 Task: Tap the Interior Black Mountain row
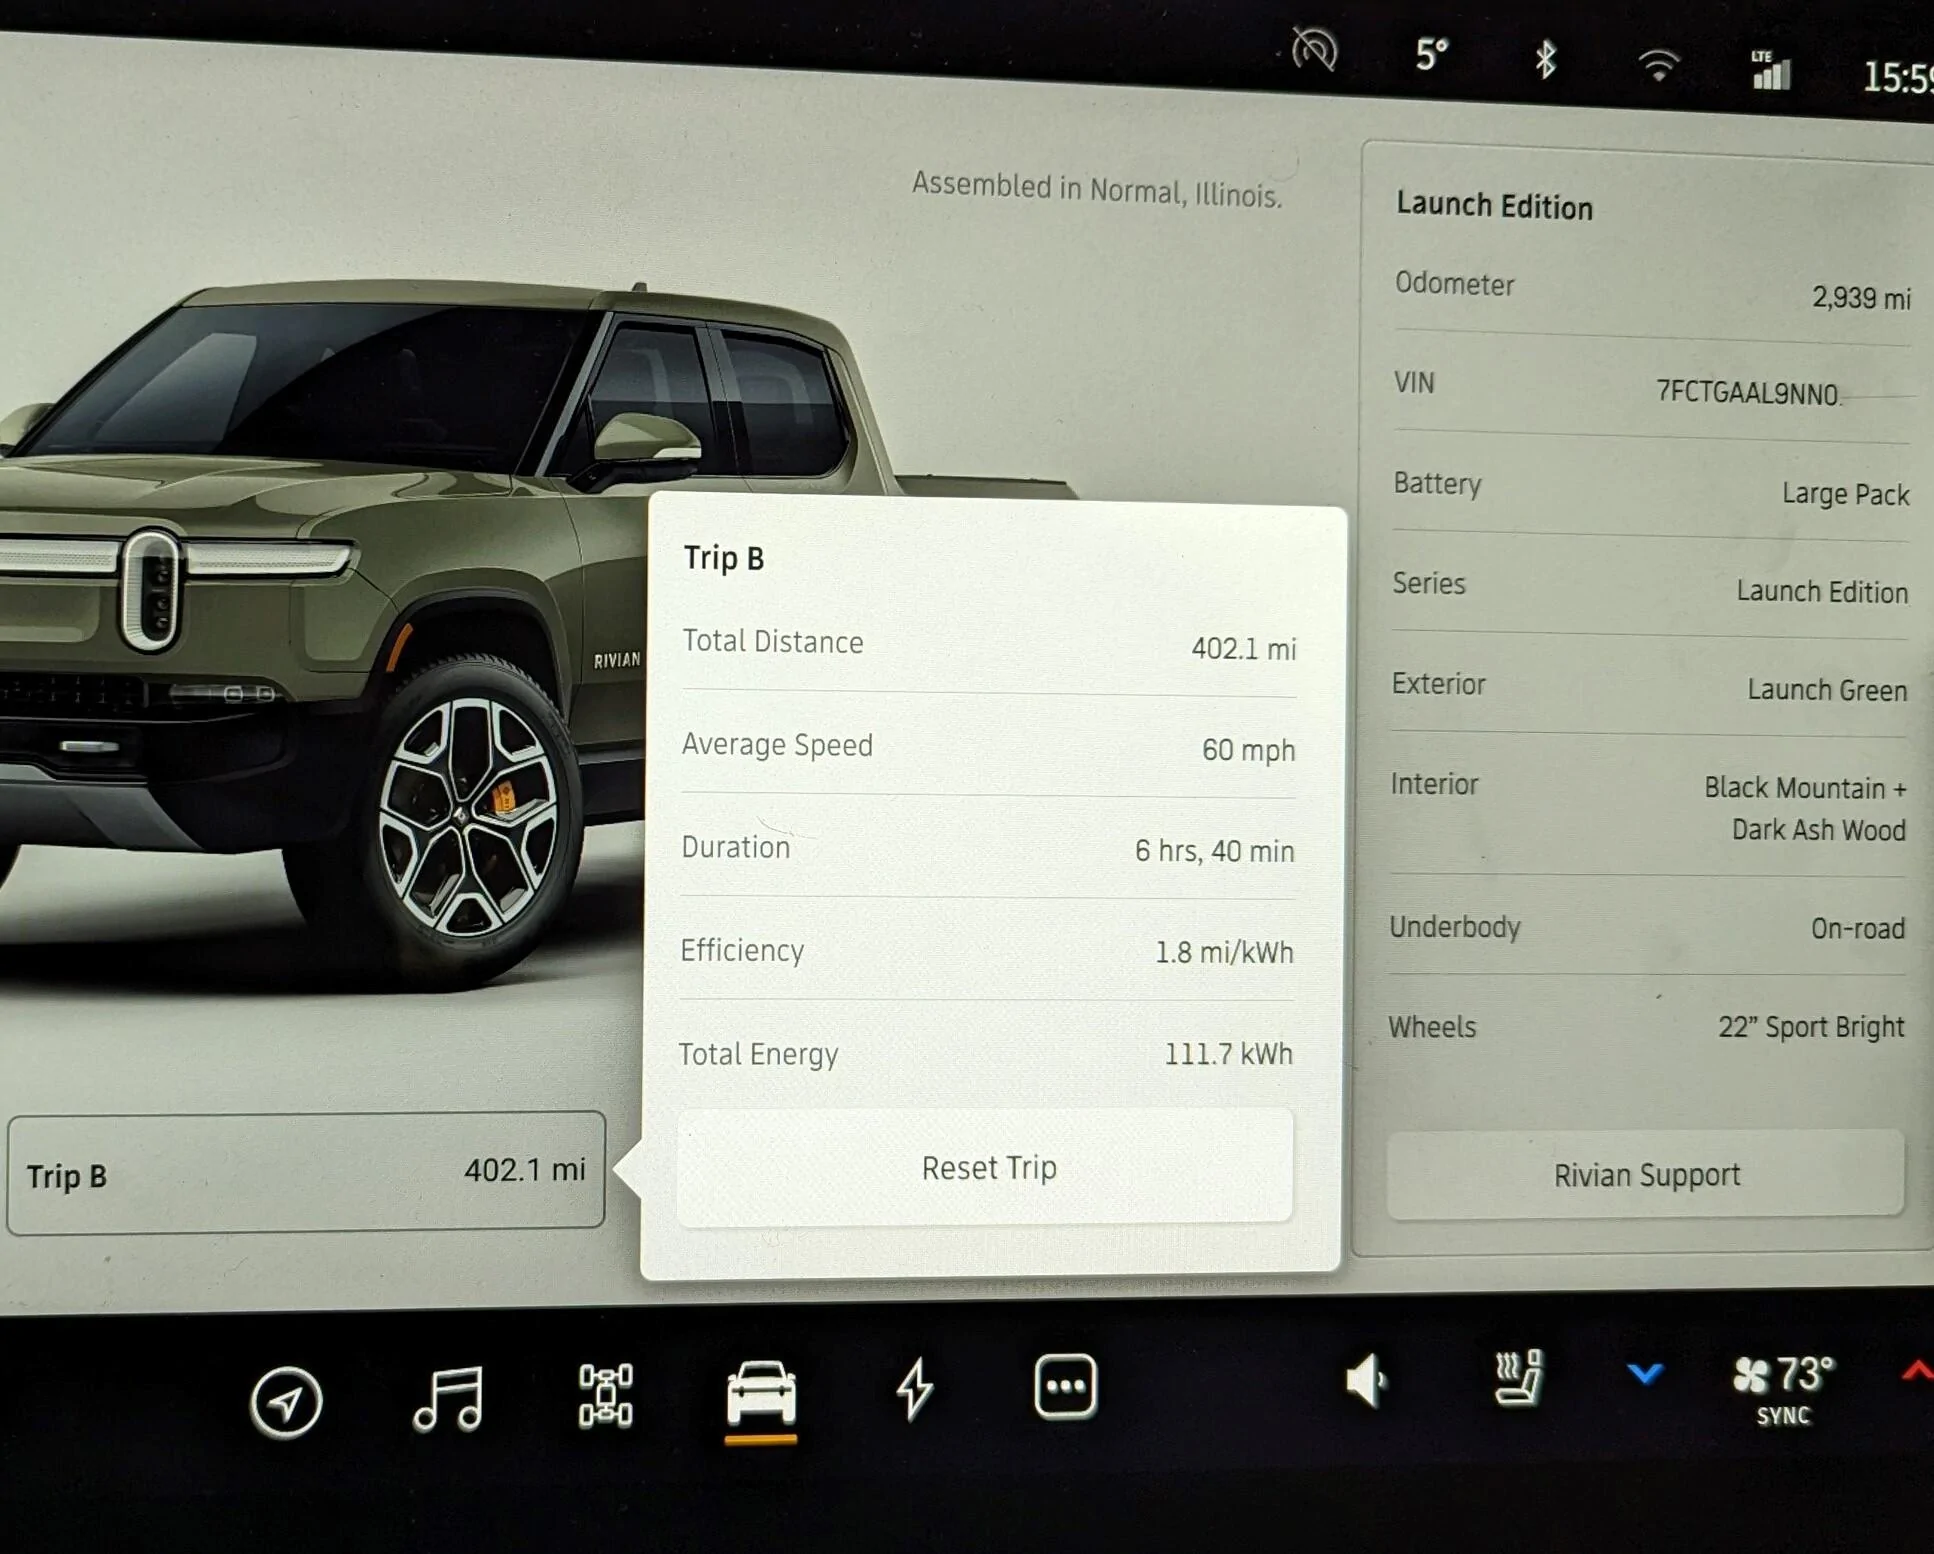click(1648, 806)
